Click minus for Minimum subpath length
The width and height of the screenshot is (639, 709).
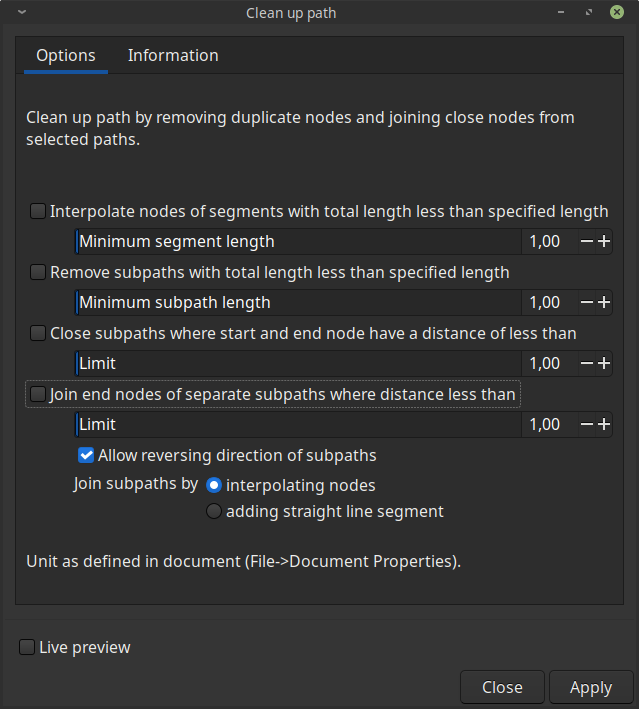point(587,302)
